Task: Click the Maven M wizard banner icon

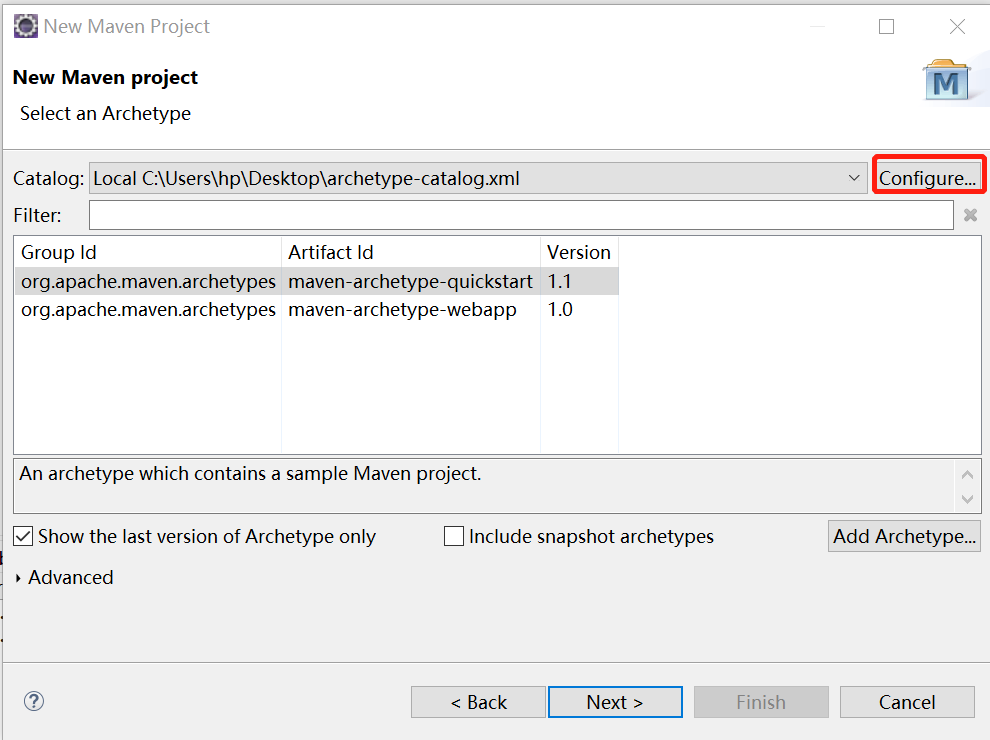Action: pos(946,81)
